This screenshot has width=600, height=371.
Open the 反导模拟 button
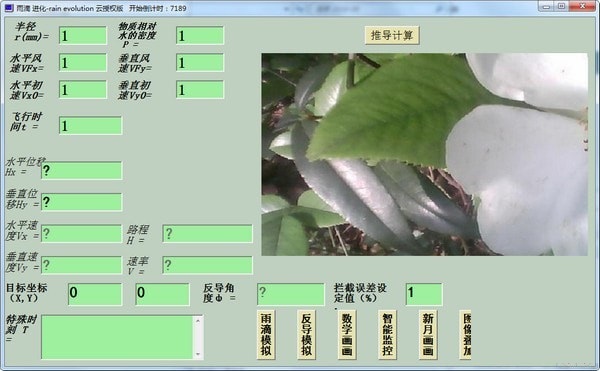[307, 335]
